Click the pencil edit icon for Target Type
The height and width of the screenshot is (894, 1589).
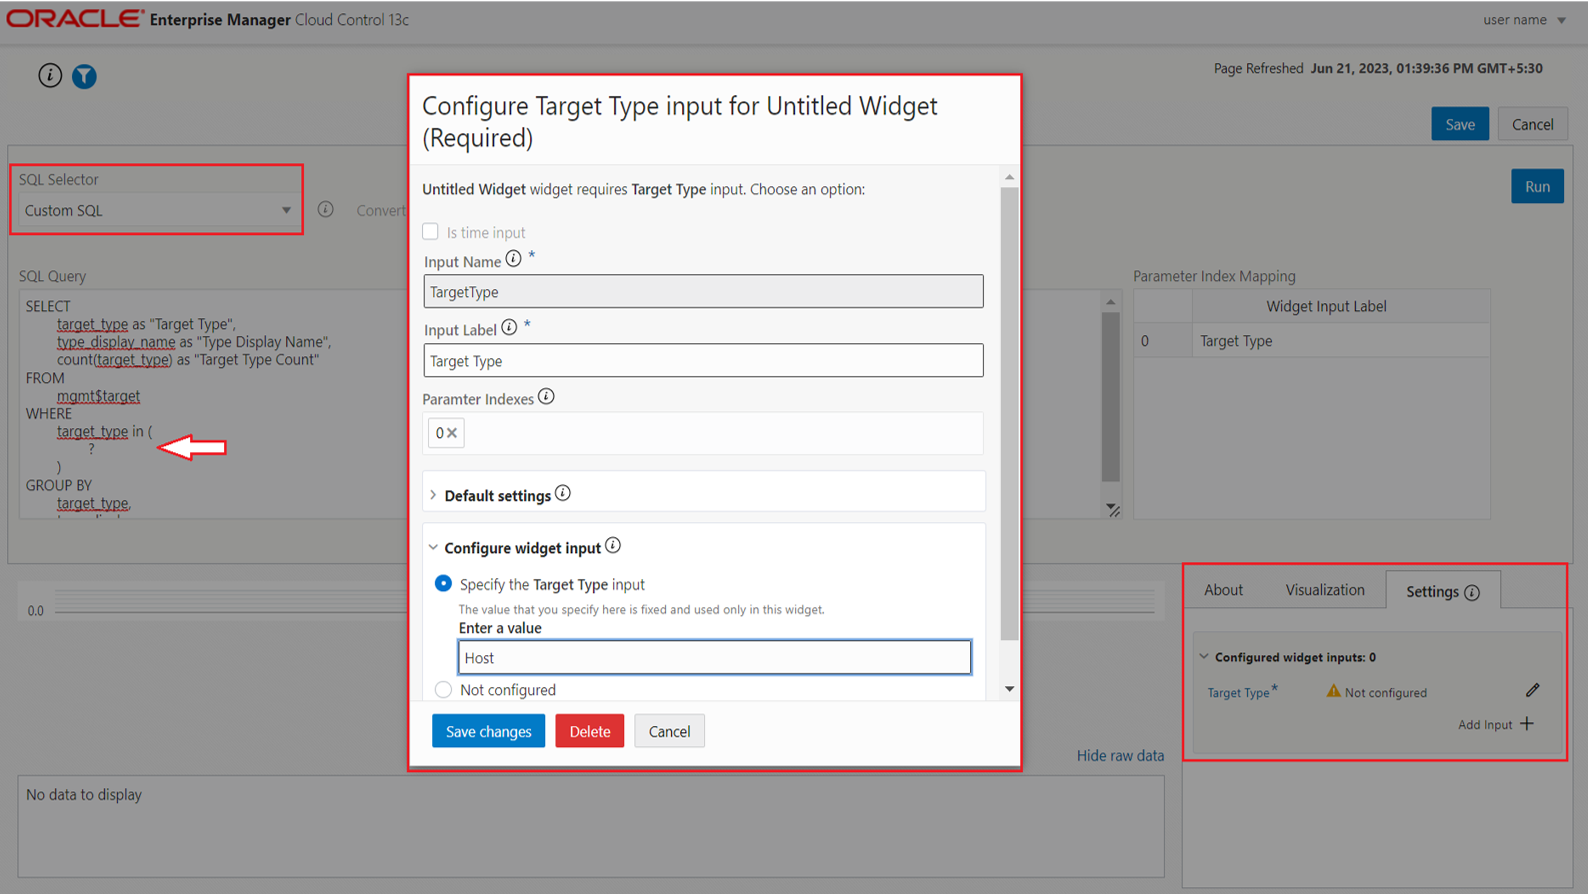tap(1532, 690)
